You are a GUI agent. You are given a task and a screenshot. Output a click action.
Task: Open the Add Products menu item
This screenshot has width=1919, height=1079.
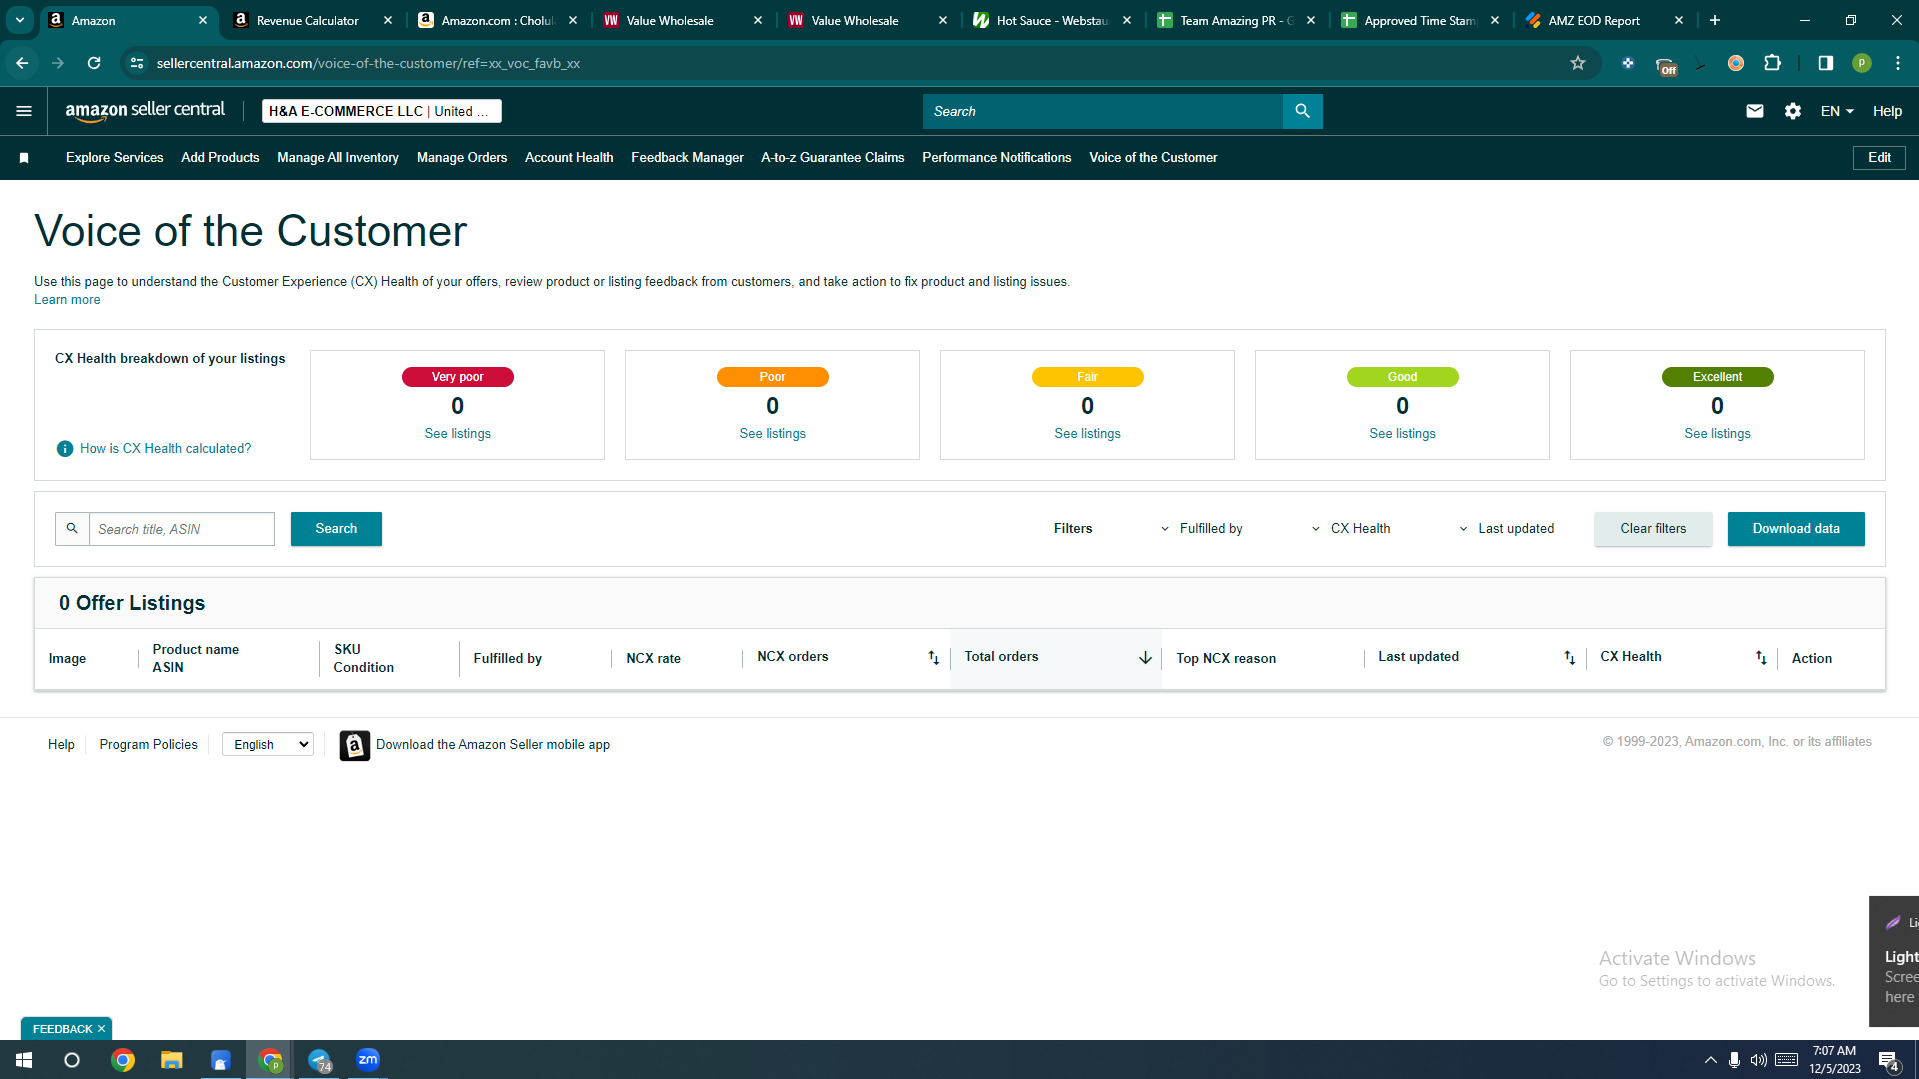click(220, 158)
